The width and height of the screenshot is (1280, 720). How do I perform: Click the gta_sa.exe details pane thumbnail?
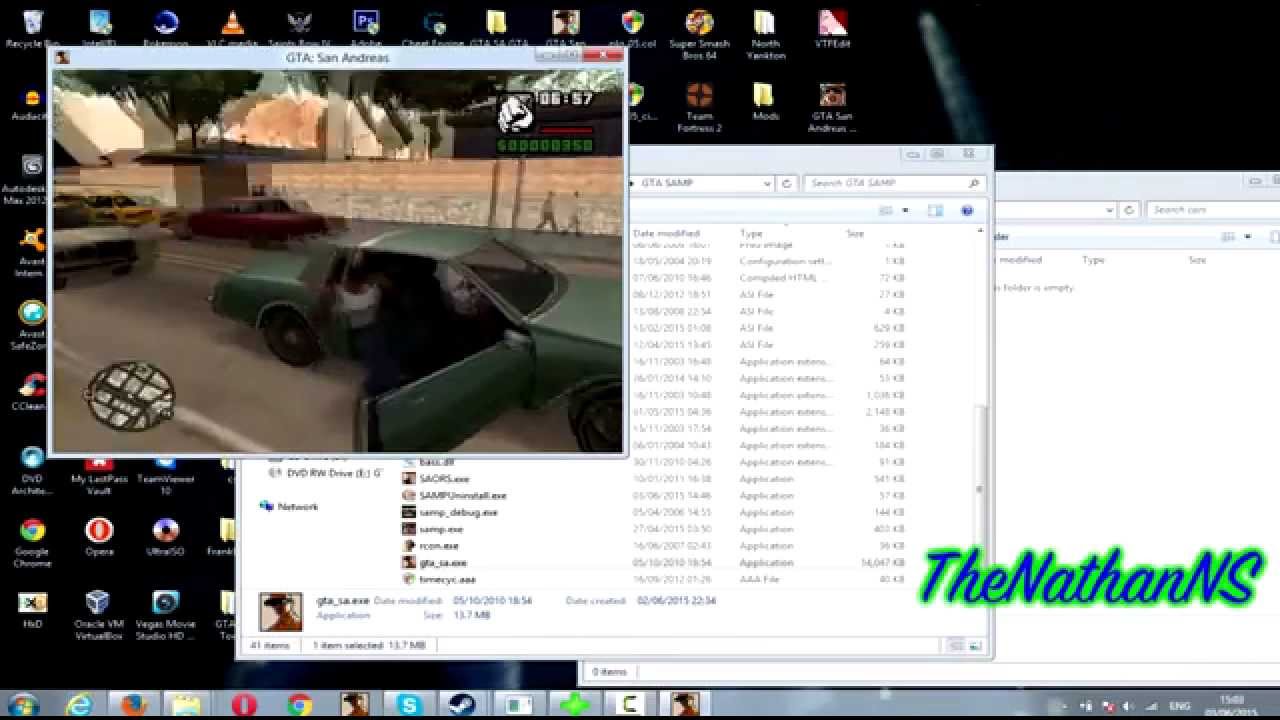[x=280, y=610]
